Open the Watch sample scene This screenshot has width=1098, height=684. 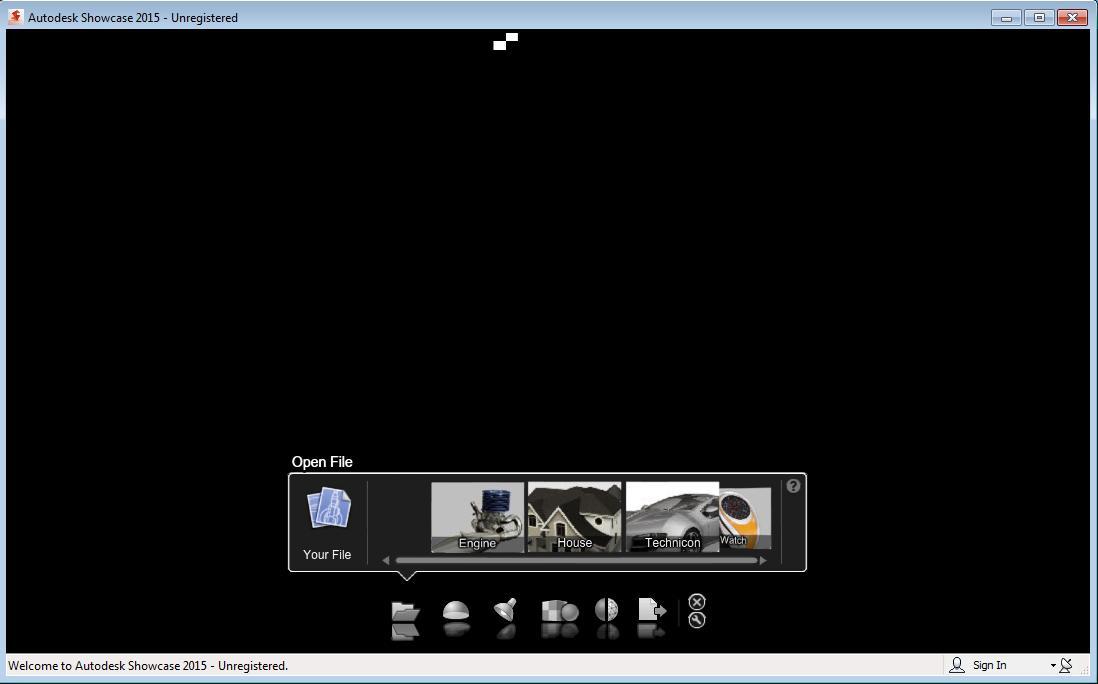tap(745, 519)
